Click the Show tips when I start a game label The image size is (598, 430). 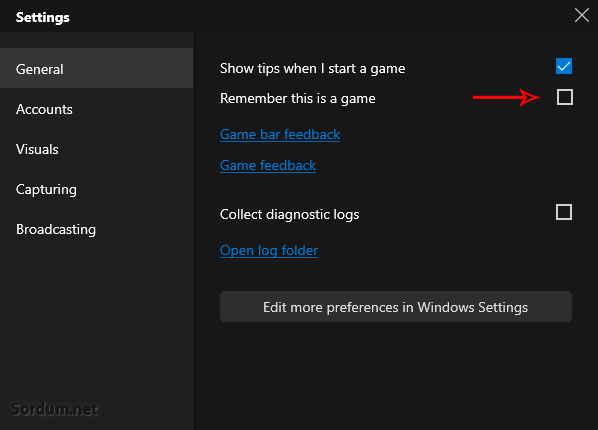tap(312, 69)
